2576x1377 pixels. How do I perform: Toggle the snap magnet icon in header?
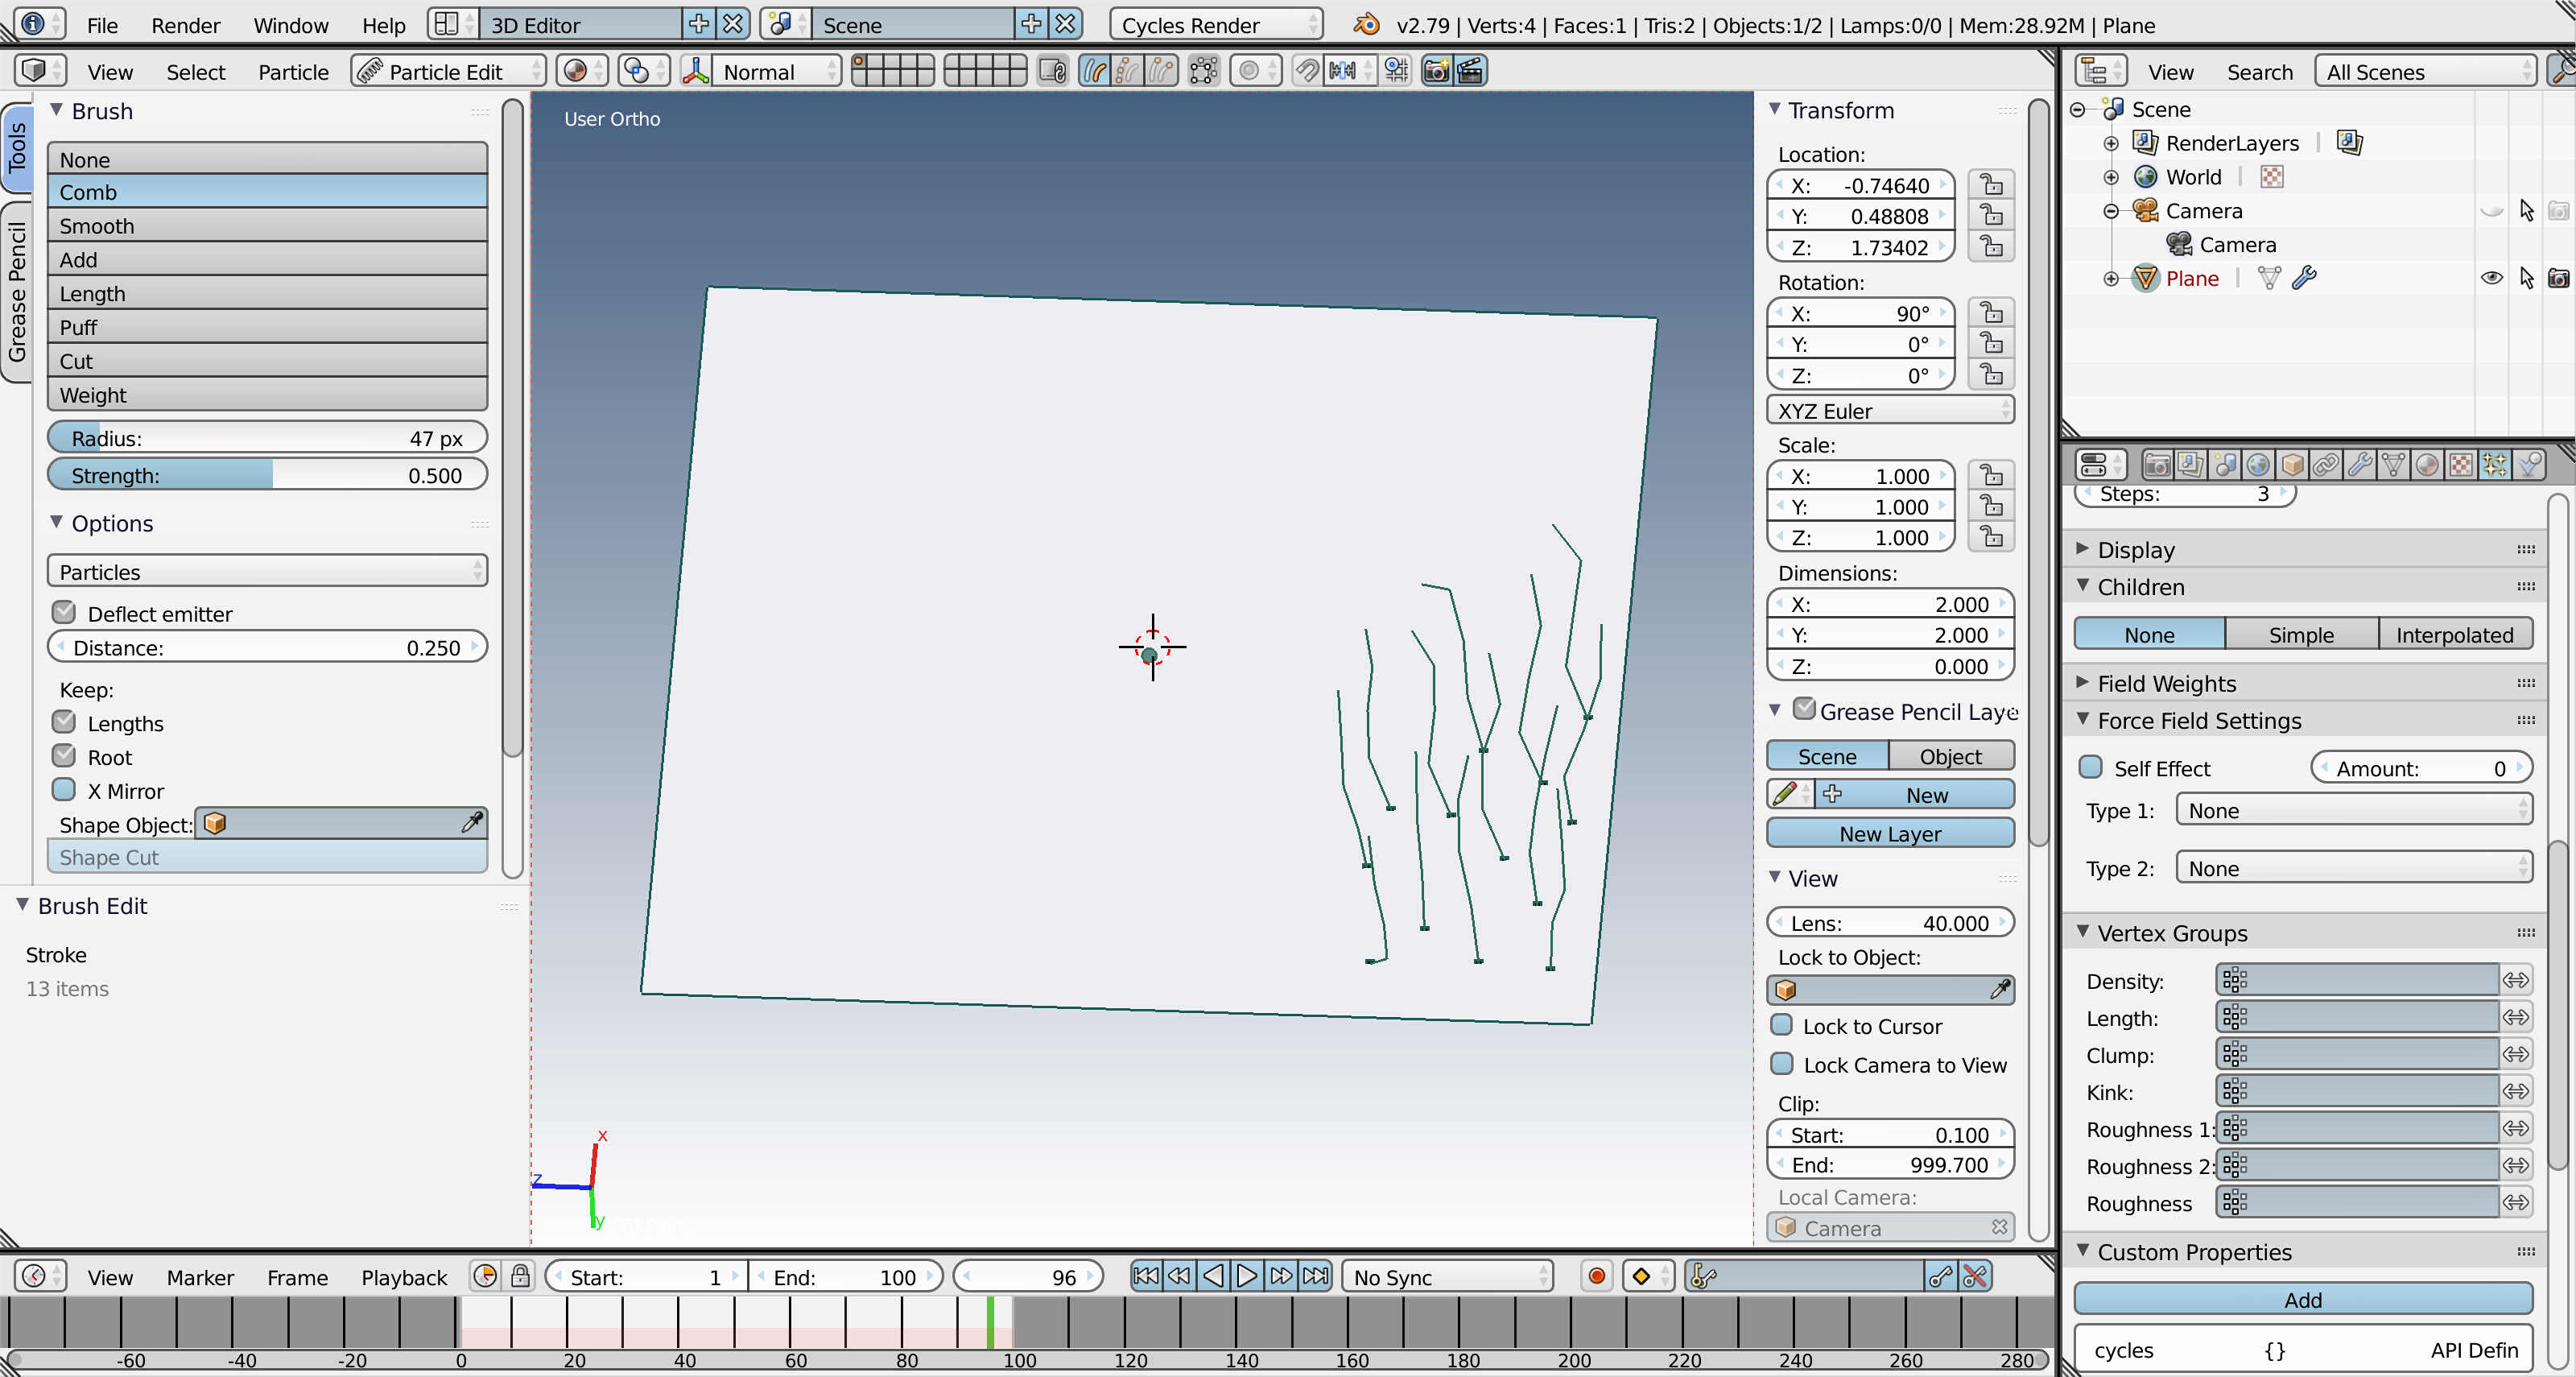[1307, 71]
